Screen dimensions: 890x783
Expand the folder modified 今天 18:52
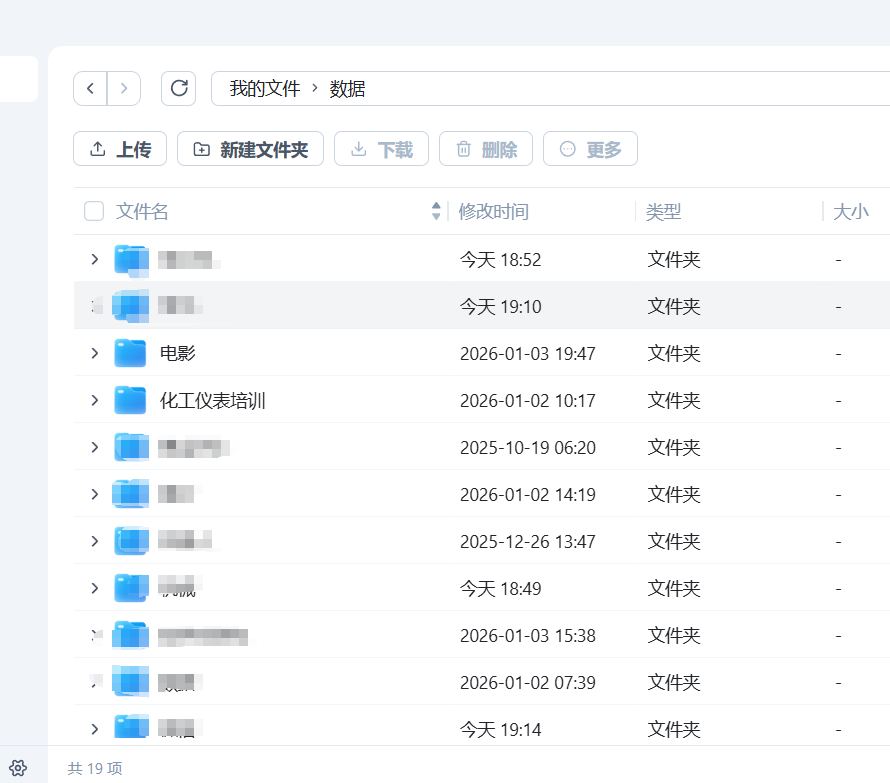click(x=95, y=259)
